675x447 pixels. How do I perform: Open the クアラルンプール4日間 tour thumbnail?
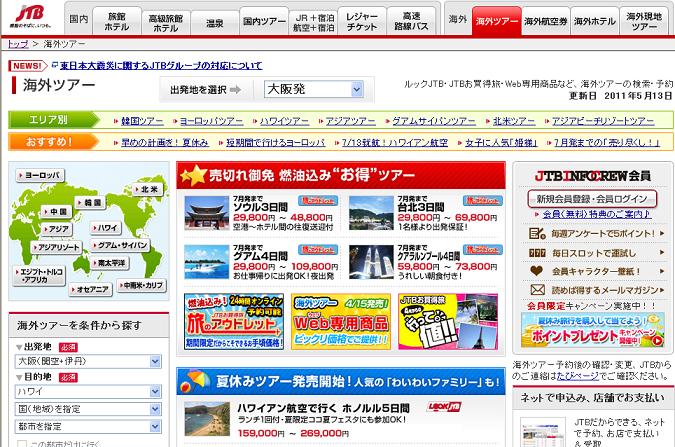coord(371,262)
